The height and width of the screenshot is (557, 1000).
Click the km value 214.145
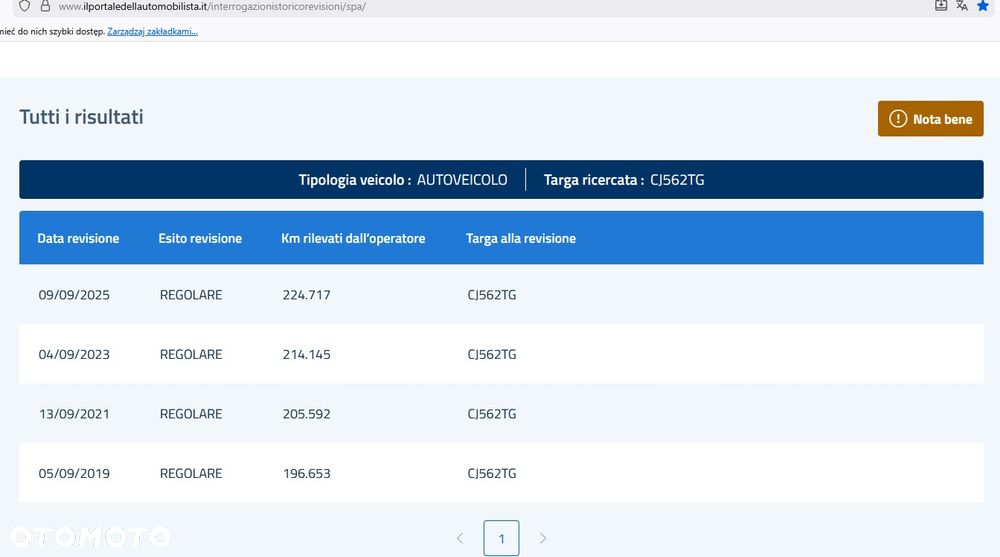click(x=307, y=354)
